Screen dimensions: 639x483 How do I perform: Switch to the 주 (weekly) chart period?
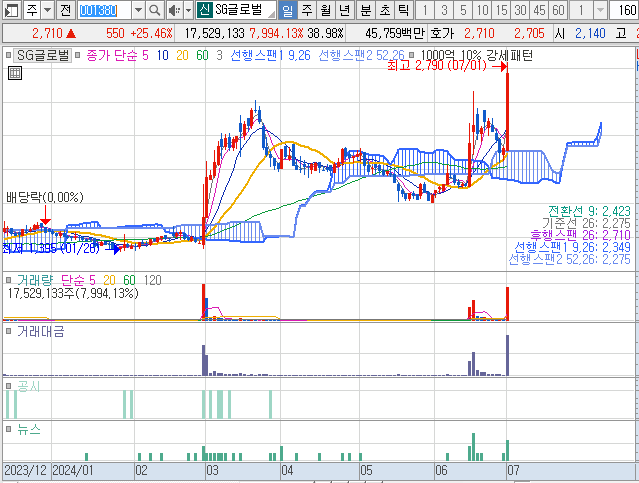(307, 10)
